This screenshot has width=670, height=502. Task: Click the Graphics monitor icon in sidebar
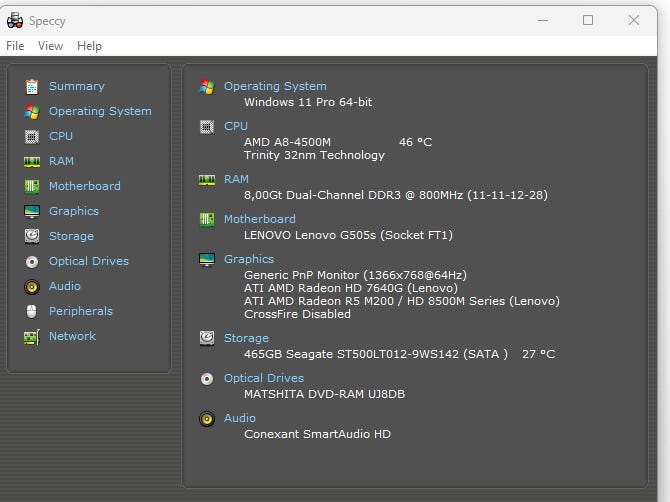click(32, 211)
